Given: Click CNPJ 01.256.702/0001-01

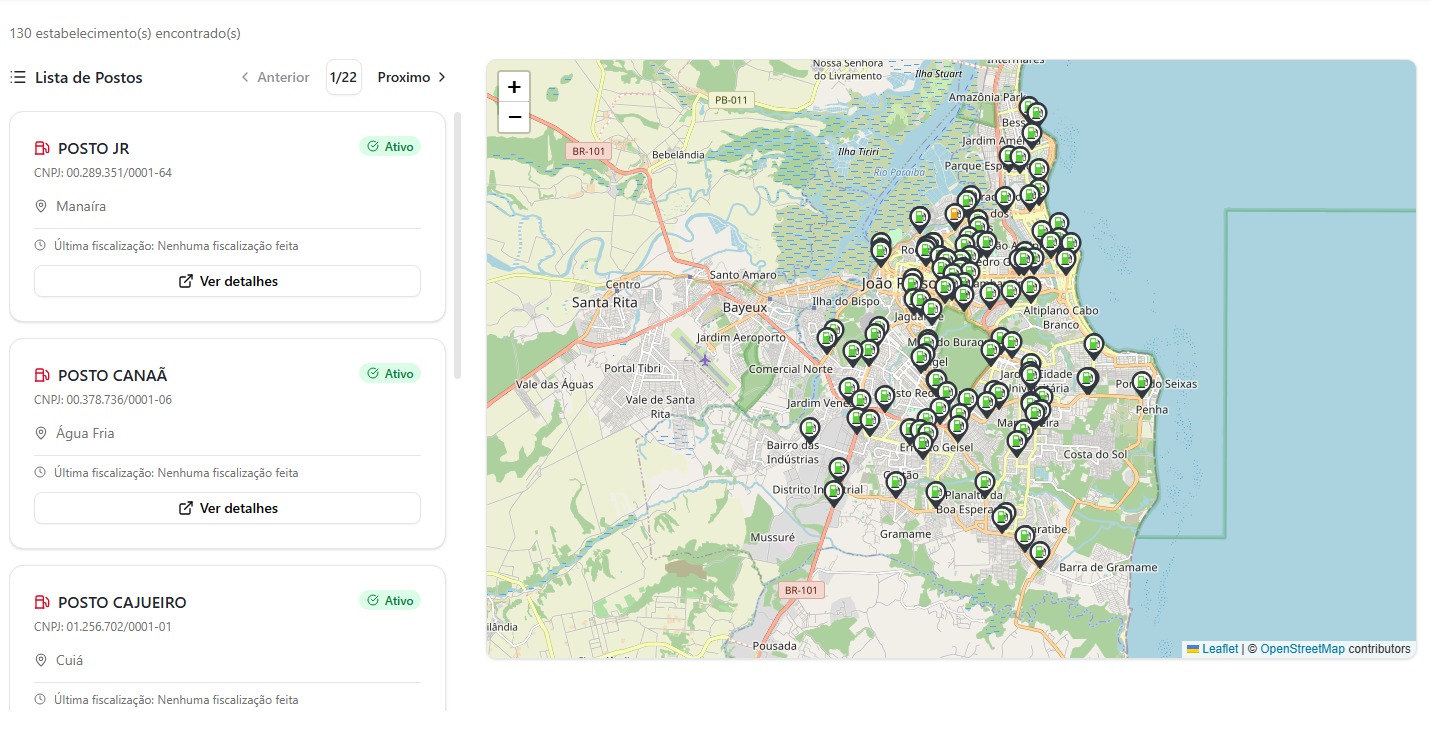Looking at the screenshot, I should click(103, 627).
